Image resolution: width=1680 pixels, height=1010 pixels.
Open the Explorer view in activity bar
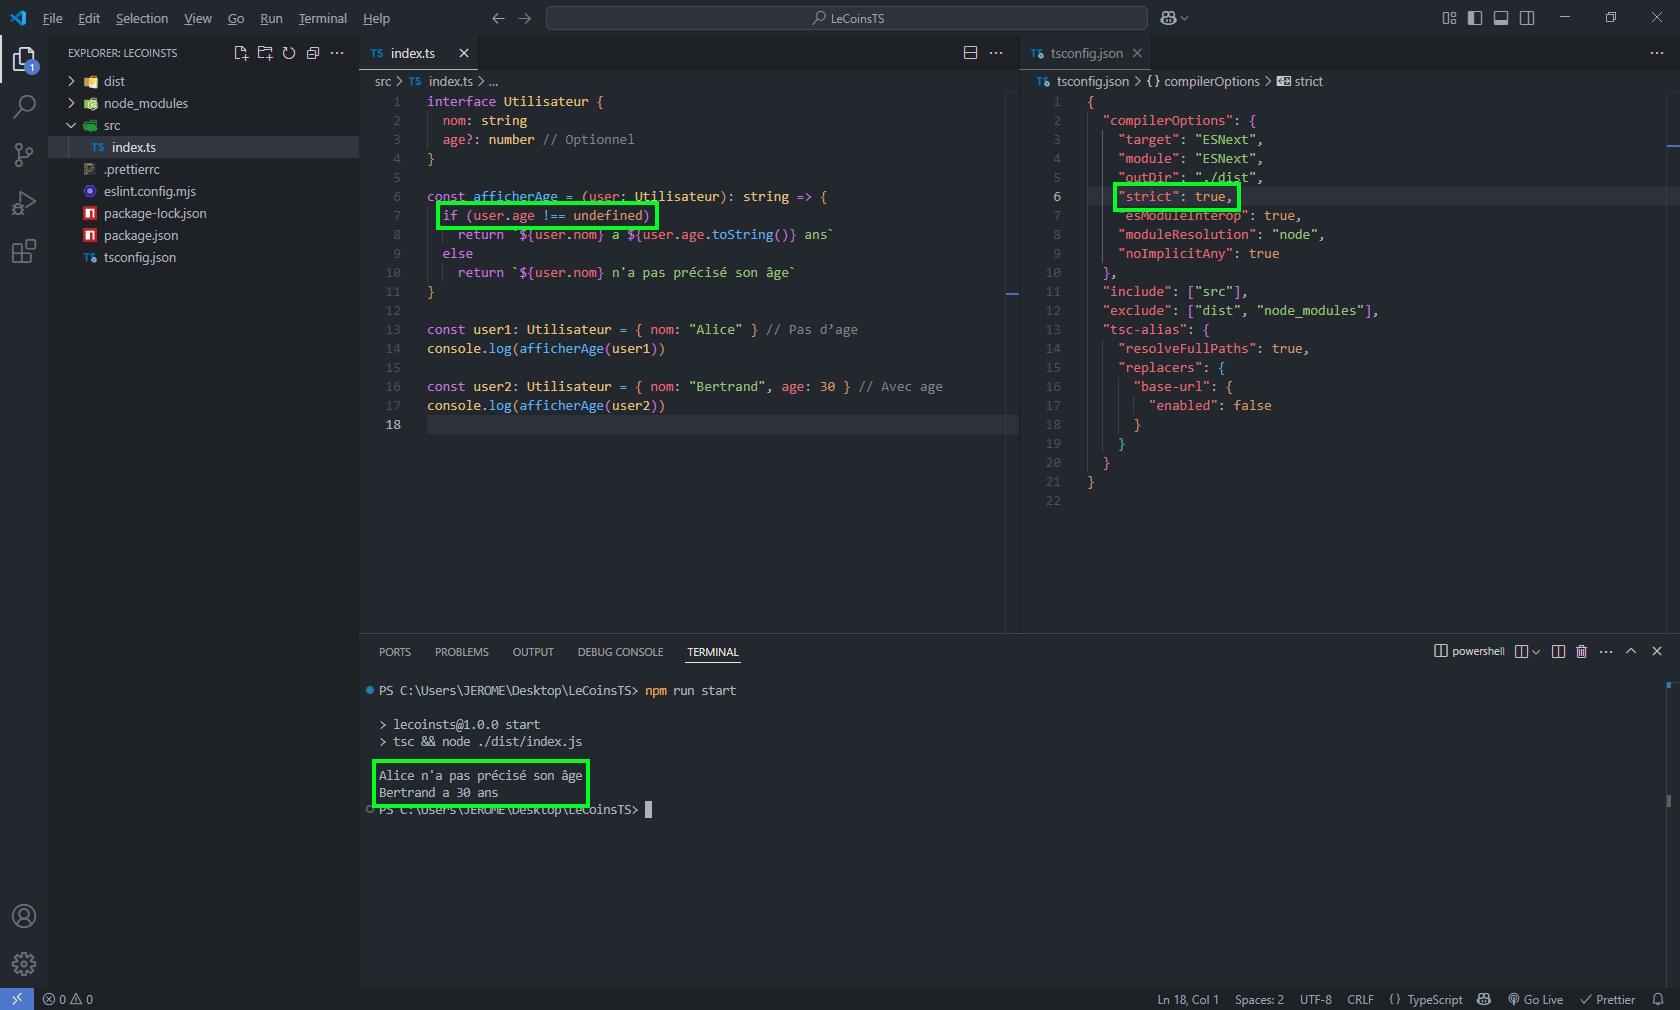pos(24,60)
